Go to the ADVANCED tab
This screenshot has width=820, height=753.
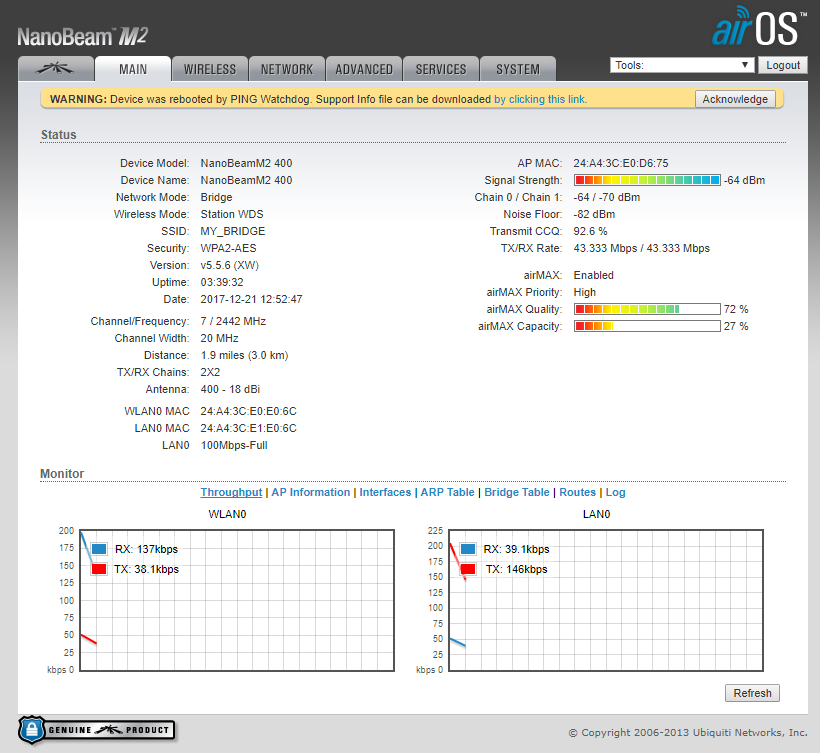tap(364, 69)
